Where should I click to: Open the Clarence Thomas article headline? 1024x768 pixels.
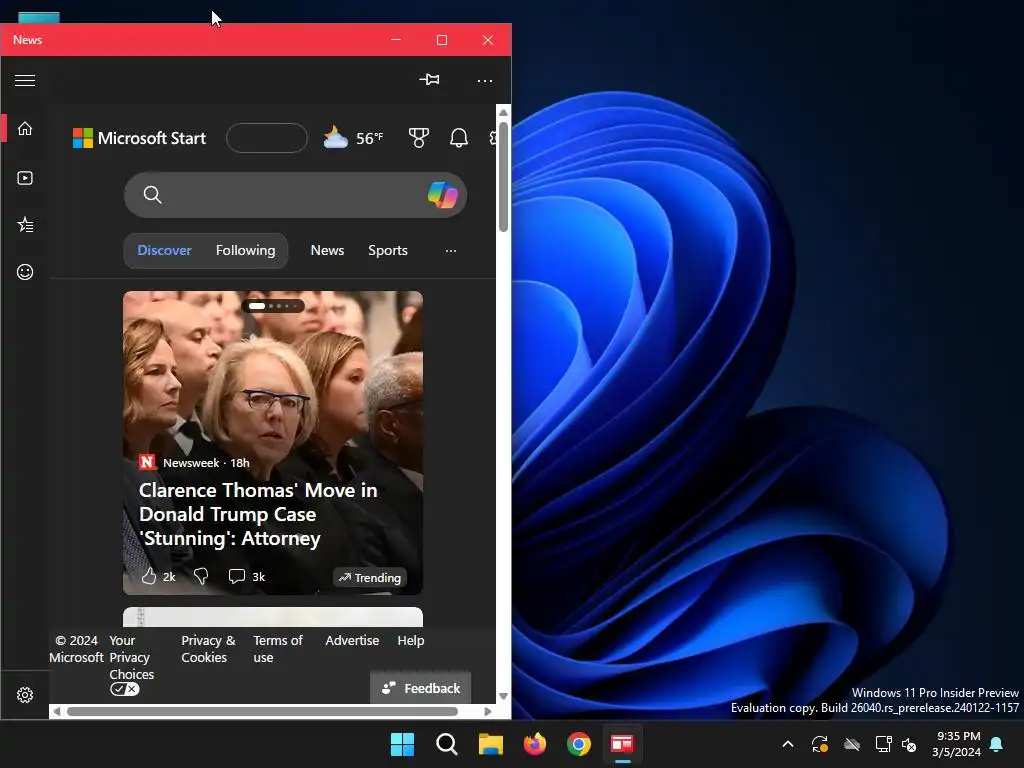tap(258, 514)
